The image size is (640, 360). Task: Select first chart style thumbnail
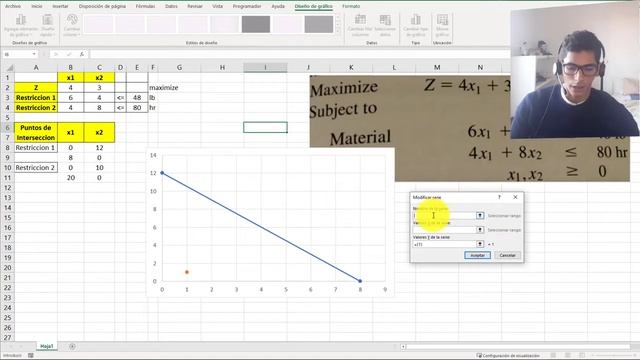[99, 24]
